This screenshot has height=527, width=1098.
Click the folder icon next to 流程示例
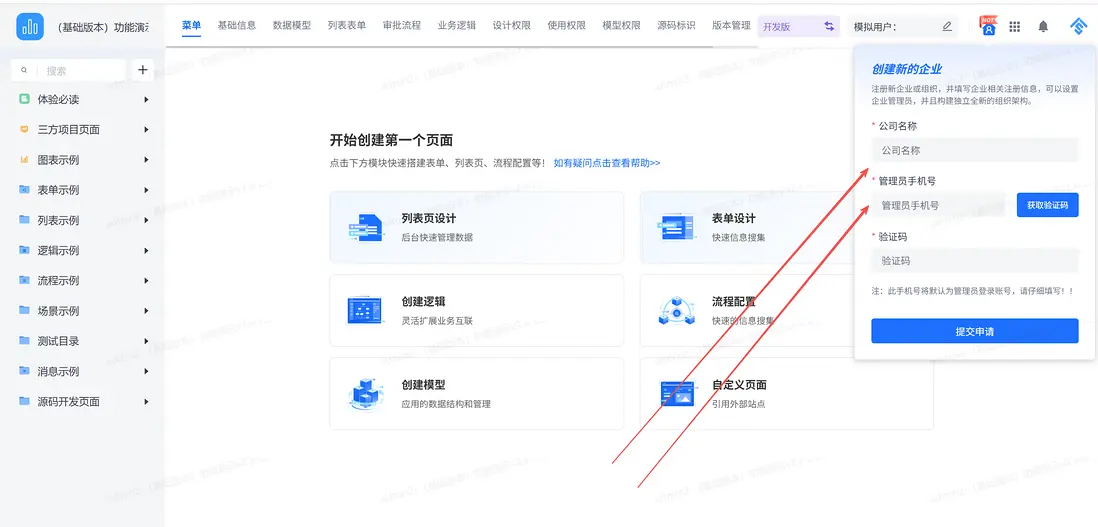[25, 281]
